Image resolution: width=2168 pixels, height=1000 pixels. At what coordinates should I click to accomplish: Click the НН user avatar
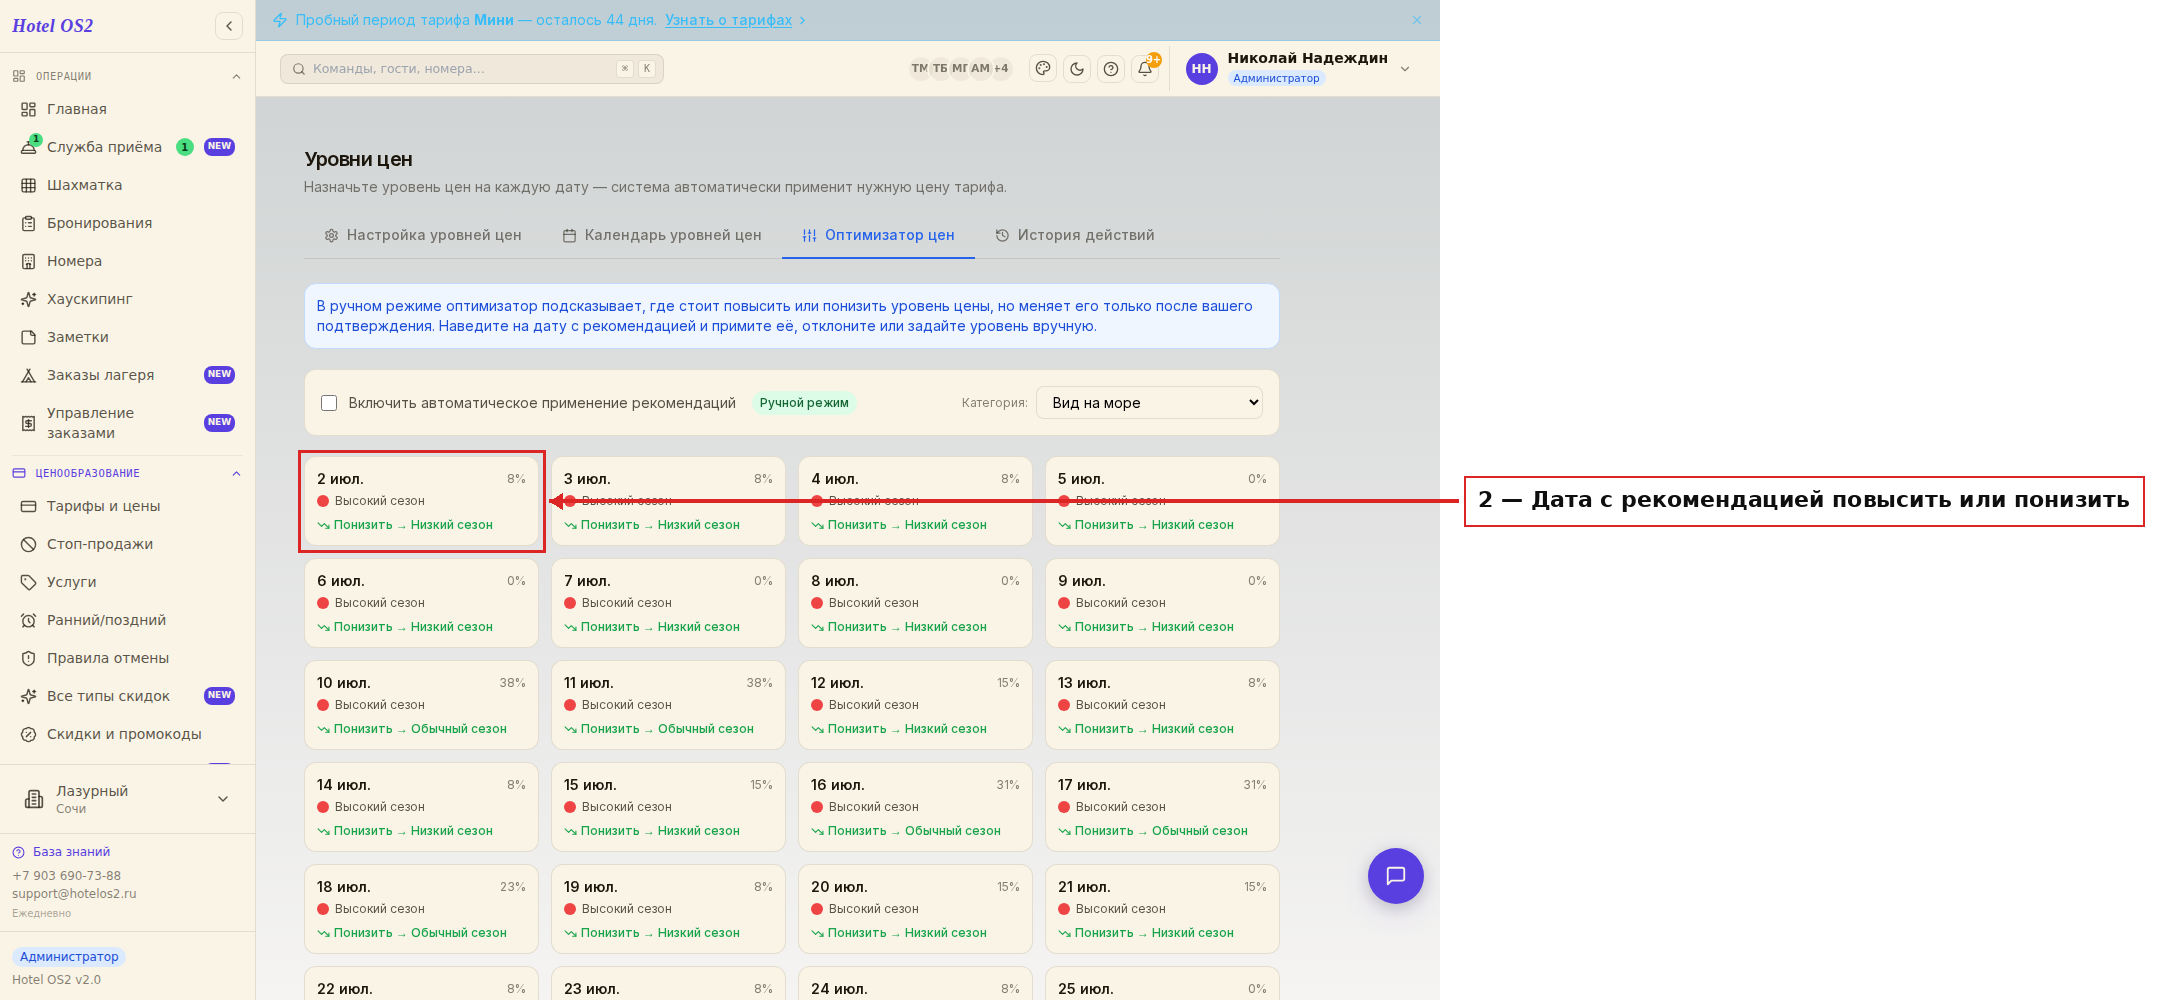tap(1202, 69)
